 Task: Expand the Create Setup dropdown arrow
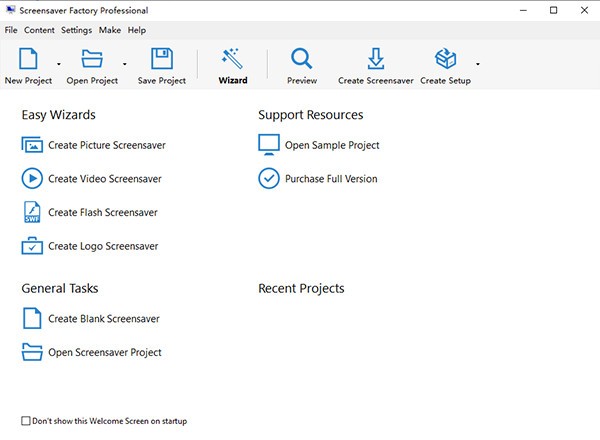click(478, 65)
